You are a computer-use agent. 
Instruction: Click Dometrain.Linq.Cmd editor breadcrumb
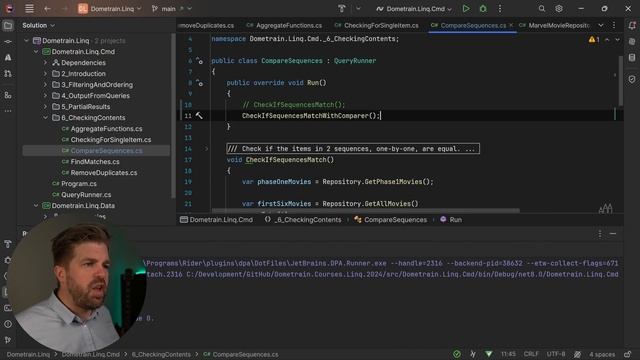pos(216,220)
